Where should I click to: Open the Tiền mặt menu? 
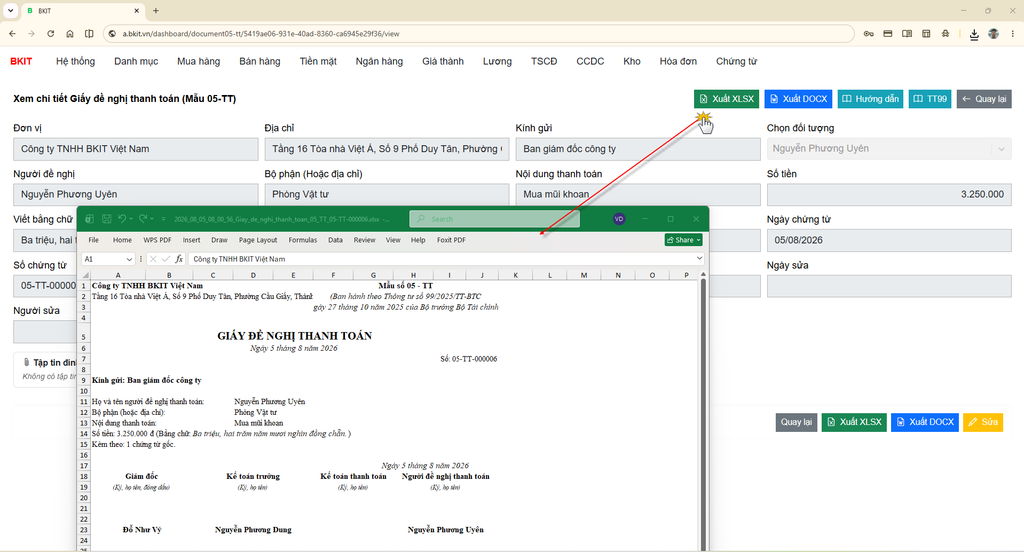(318, 61)
